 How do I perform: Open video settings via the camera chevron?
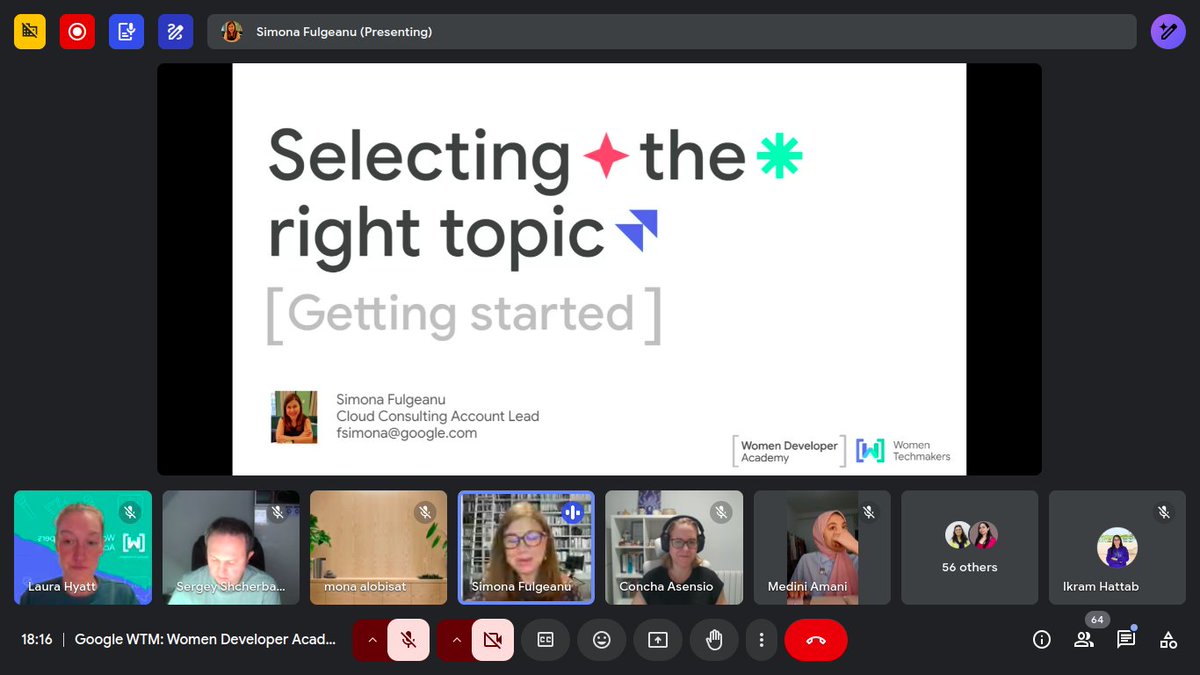[456, 639]
